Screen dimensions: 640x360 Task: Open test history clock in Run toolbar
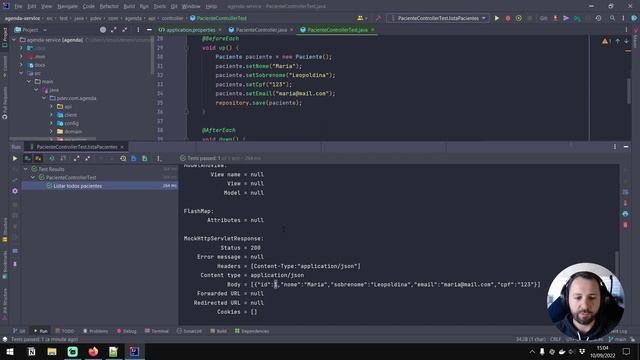coord(123,158)
